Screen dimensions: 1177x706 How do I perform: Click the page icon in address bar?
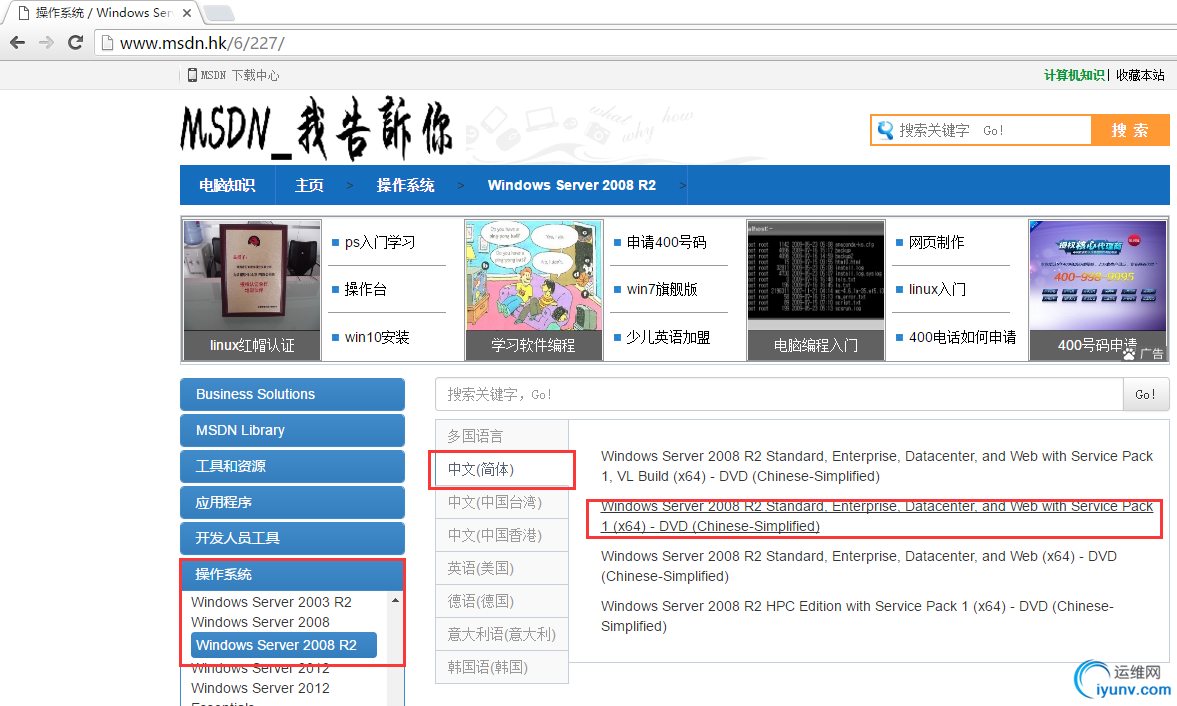[x=107, y=43]
